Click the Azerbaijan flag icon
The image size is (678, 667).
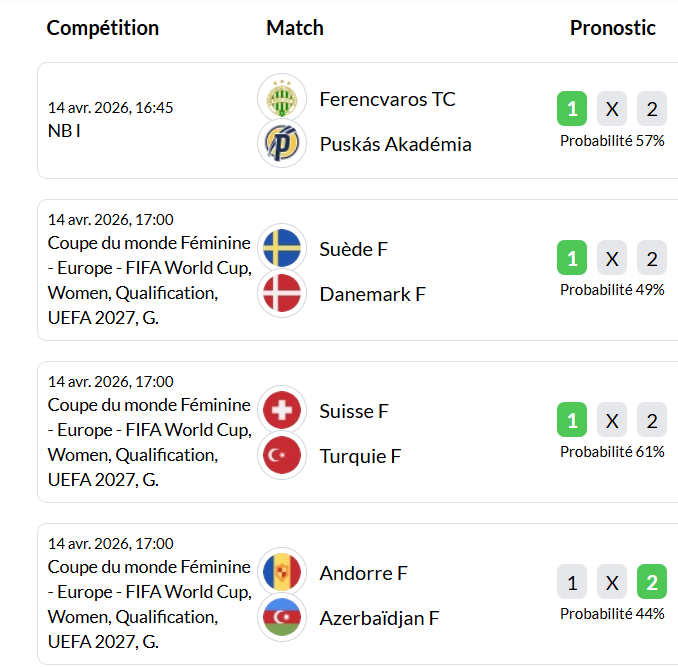coord(282,618)
